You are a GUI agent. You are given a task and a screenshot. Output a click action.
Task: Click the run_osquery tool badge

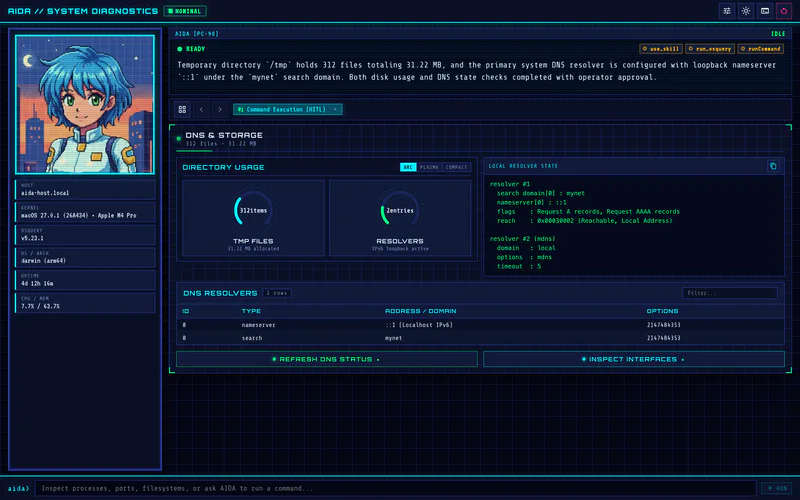pyautogui.click(x=710, y=49)
